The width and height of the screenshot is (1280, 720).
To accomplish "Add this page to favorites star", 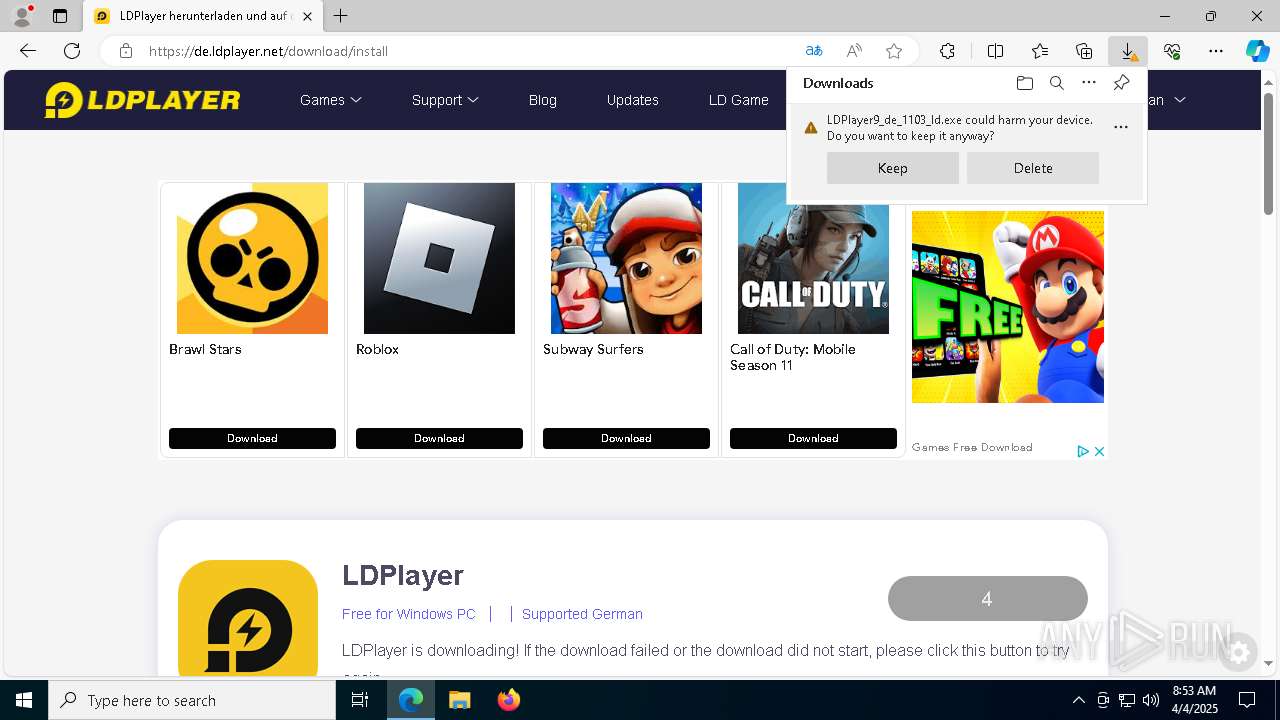I will (x=894, y=51).
